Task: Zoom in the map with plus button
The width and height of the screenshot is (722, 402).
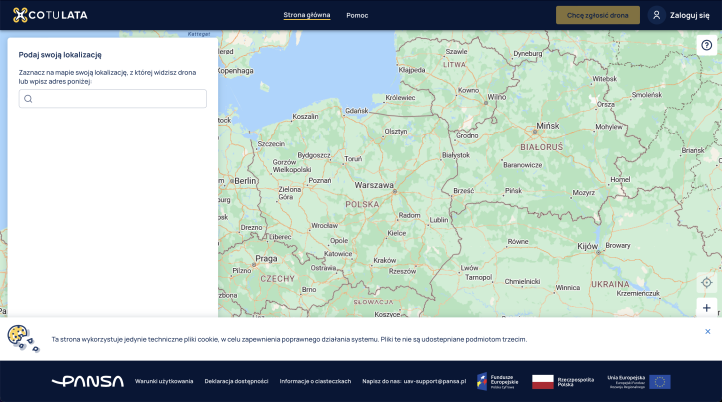Action: (706, 308)
